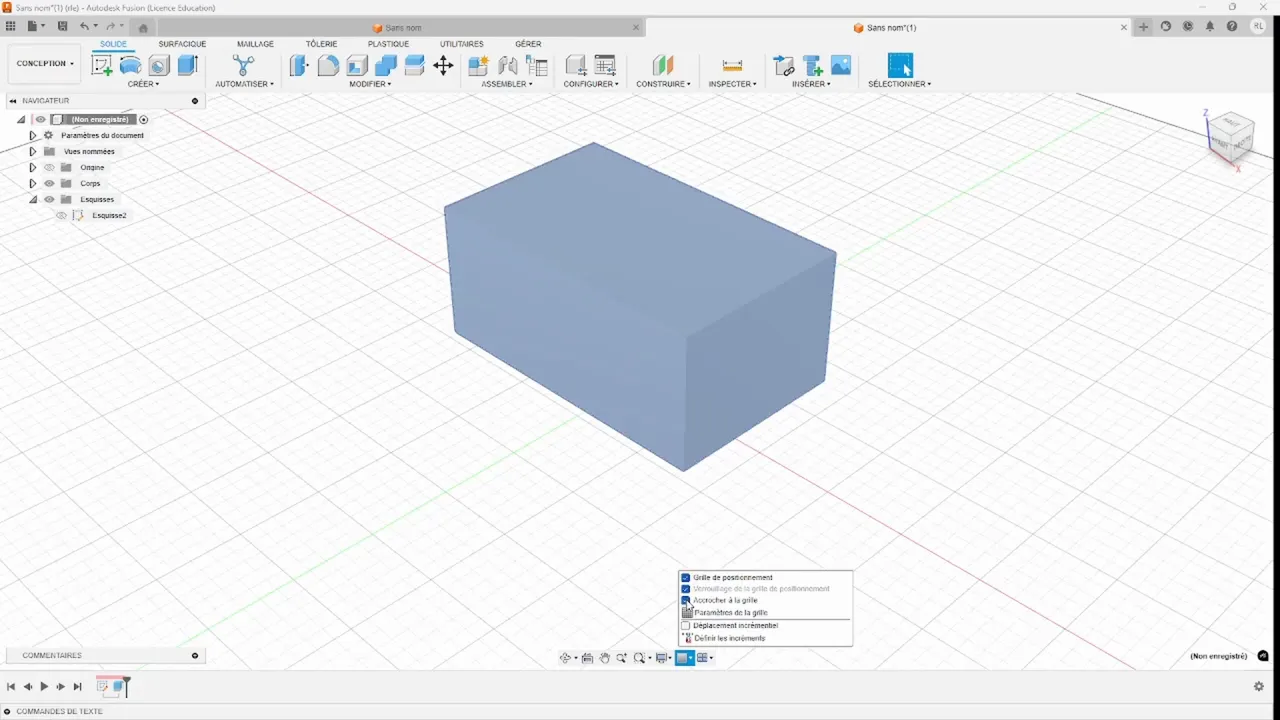Viewport: 1280px width, 720px height.
Task: Open the CRÉER dropdown menu
Action: [143, 84]
